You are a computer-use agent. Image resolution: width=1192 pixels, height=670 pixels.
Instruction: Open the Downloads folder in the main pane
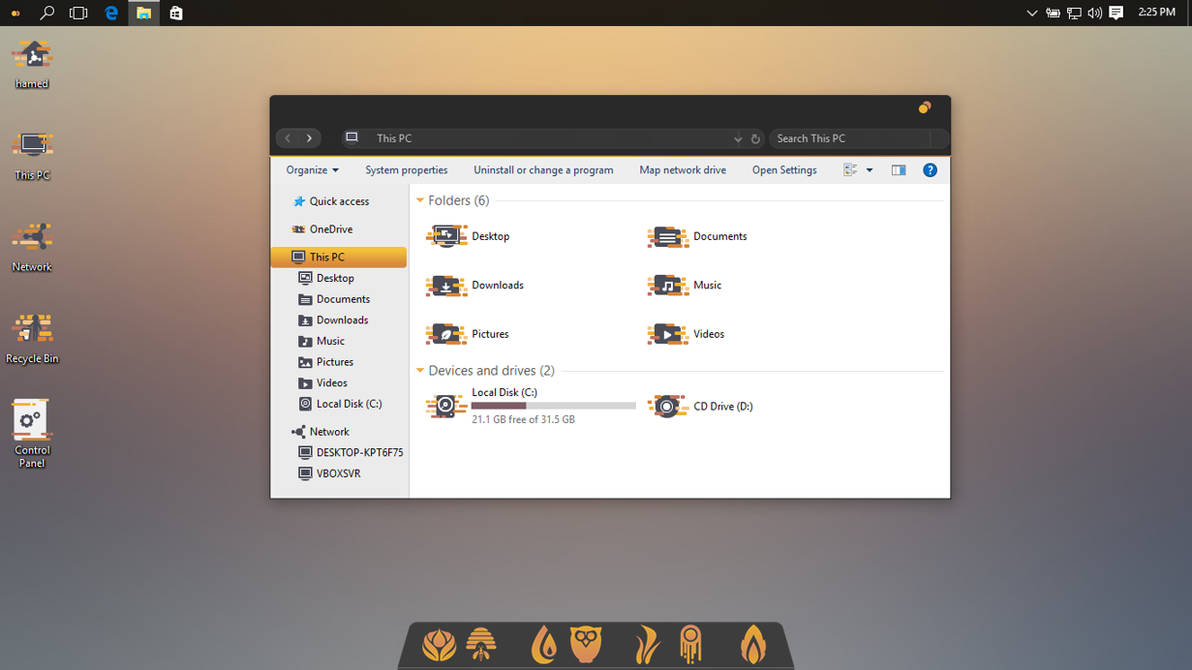point(498,285)
